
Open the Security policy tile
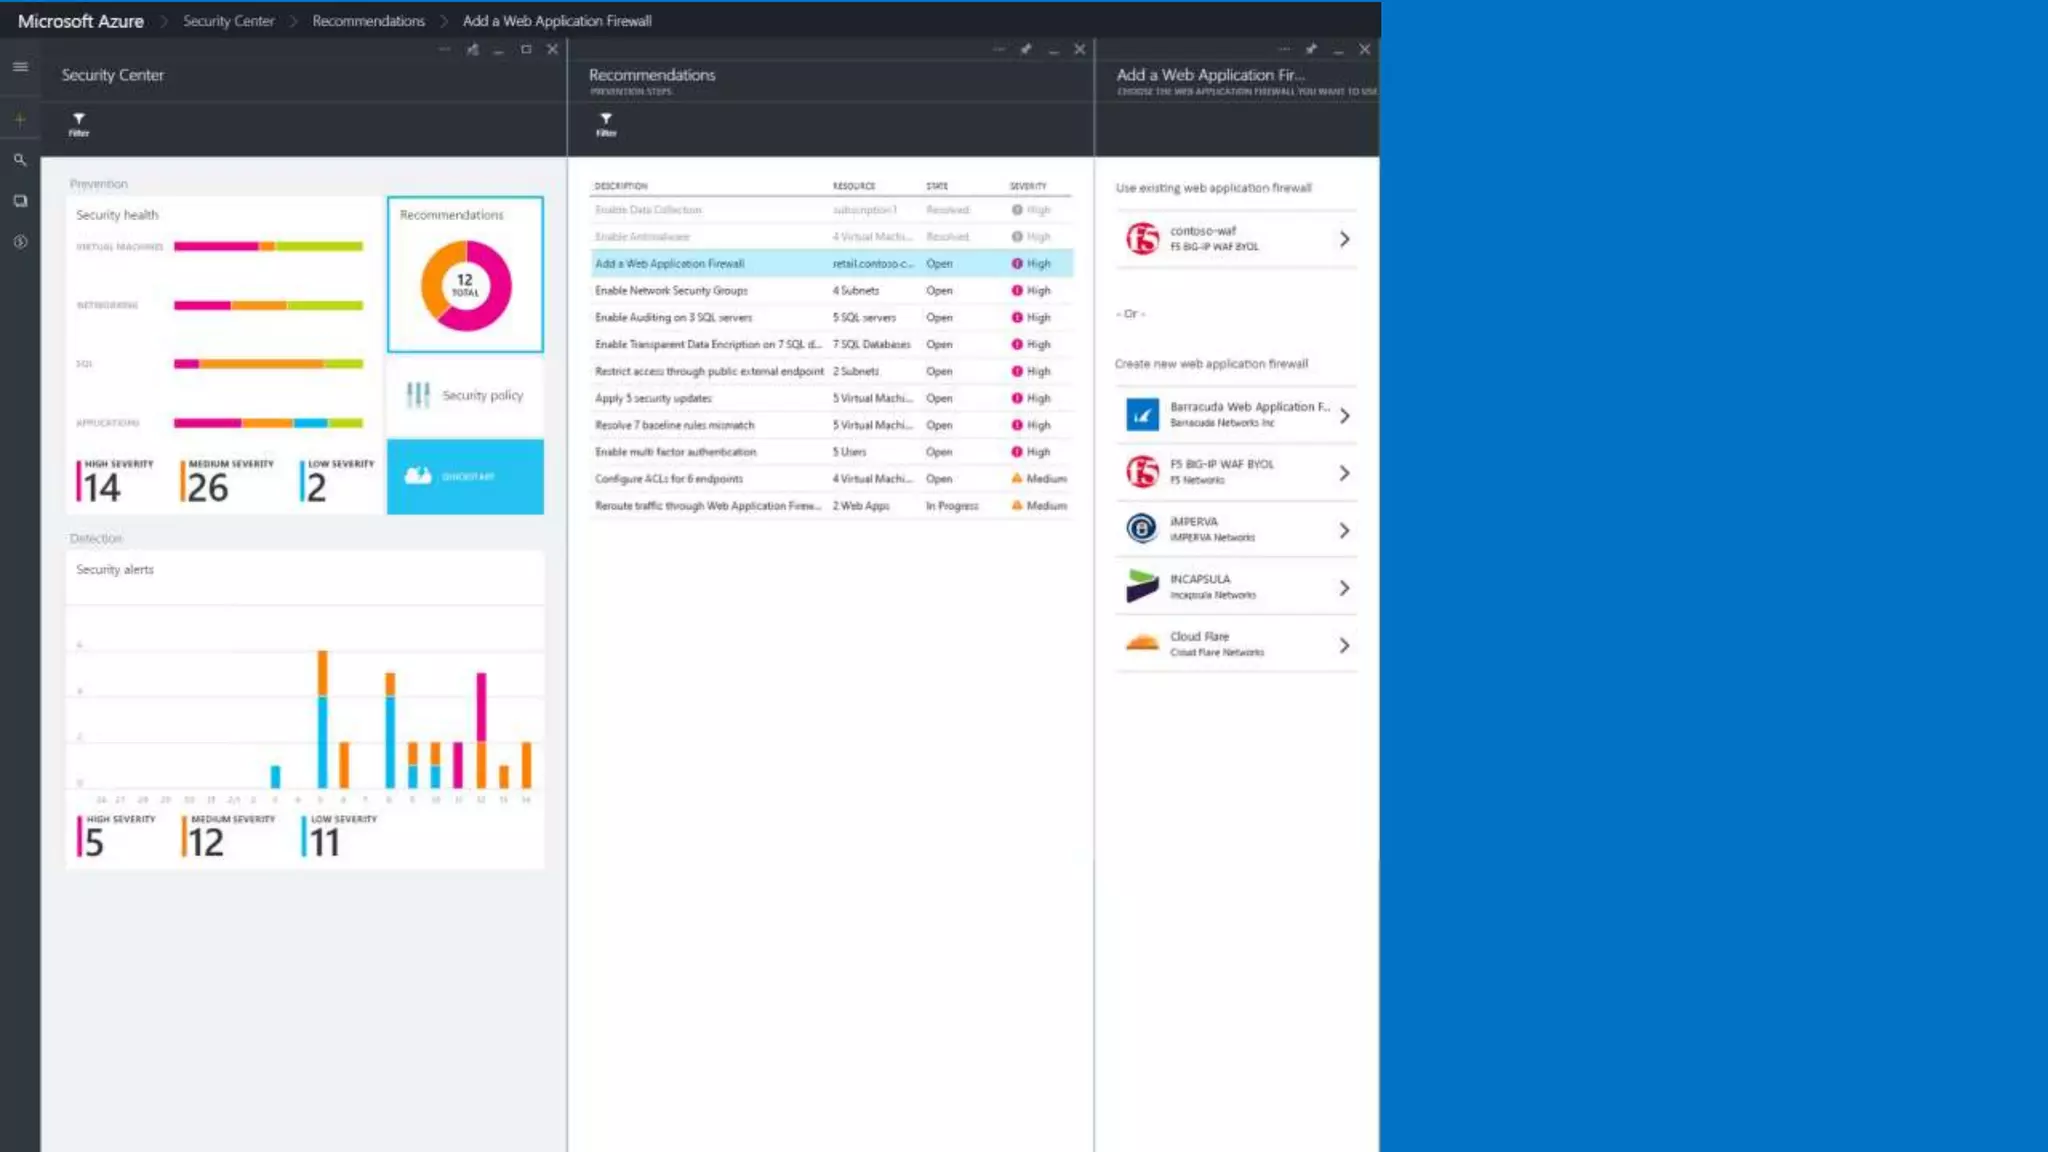(x=465, y=395)
